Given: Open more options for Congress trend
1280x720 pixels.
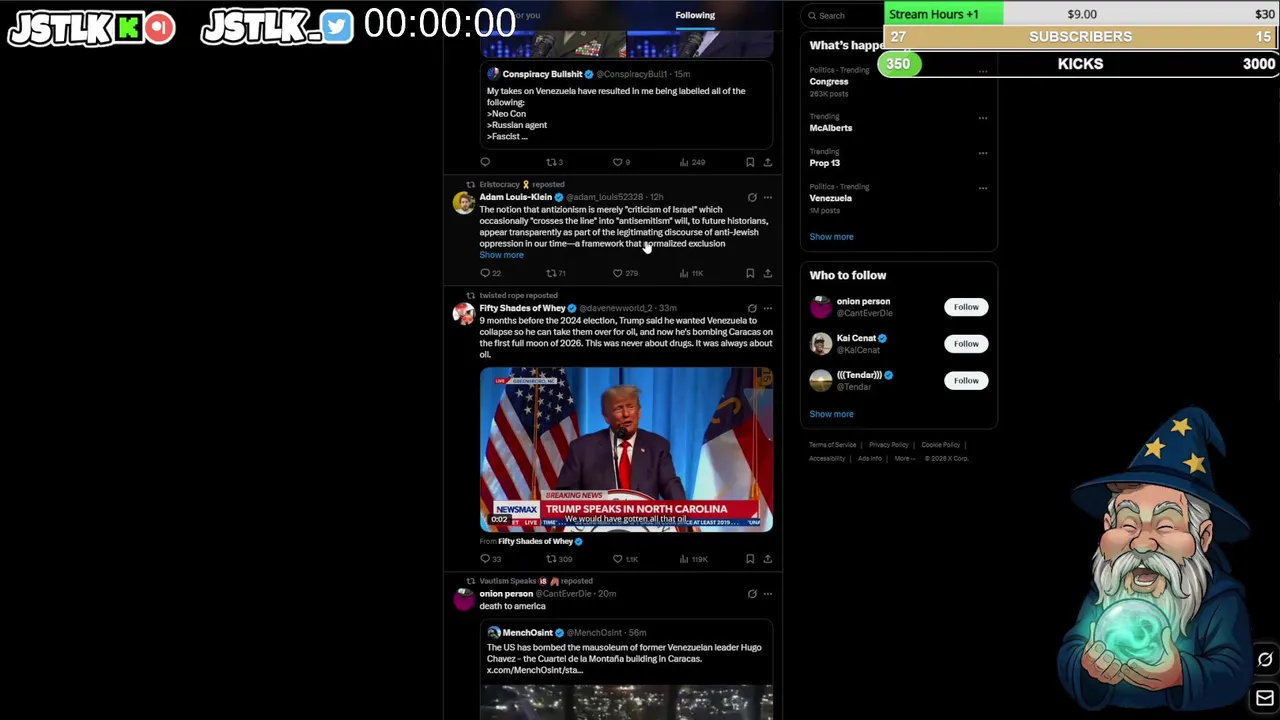Looking at the screenshot, I should tap(983, 71).
